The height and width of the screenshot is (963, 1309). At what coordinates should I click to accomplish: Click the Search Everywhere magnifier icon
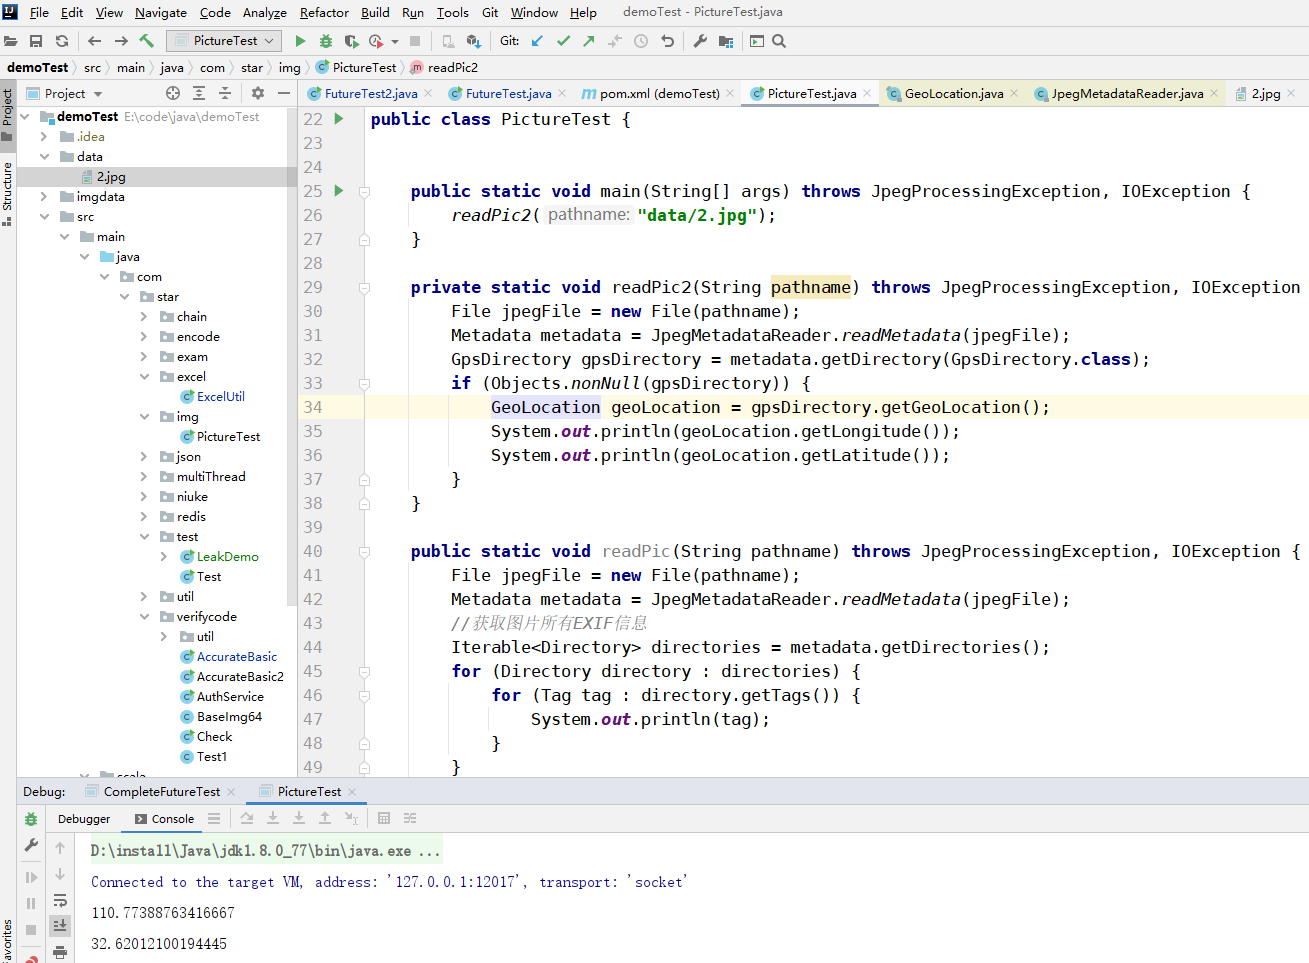tap(779, 41)
